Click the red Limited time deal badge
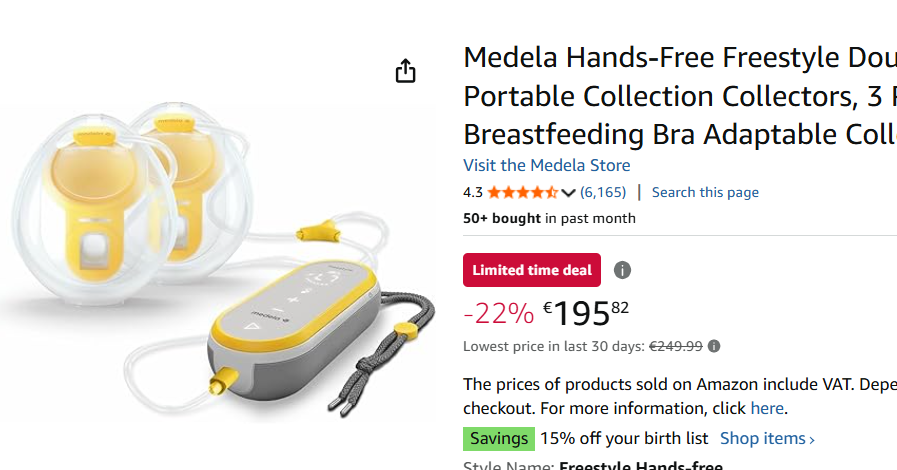This screenshot has height=470, width=897. pos(532,270)
